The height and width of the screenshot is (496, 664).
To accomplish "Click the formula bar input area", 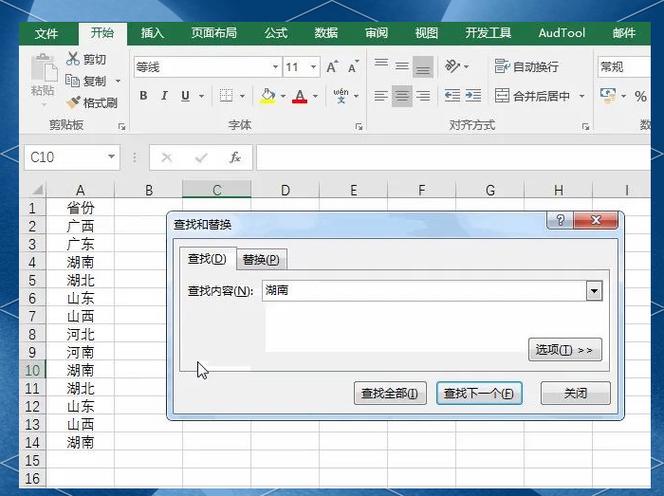I will click(453, 158).
